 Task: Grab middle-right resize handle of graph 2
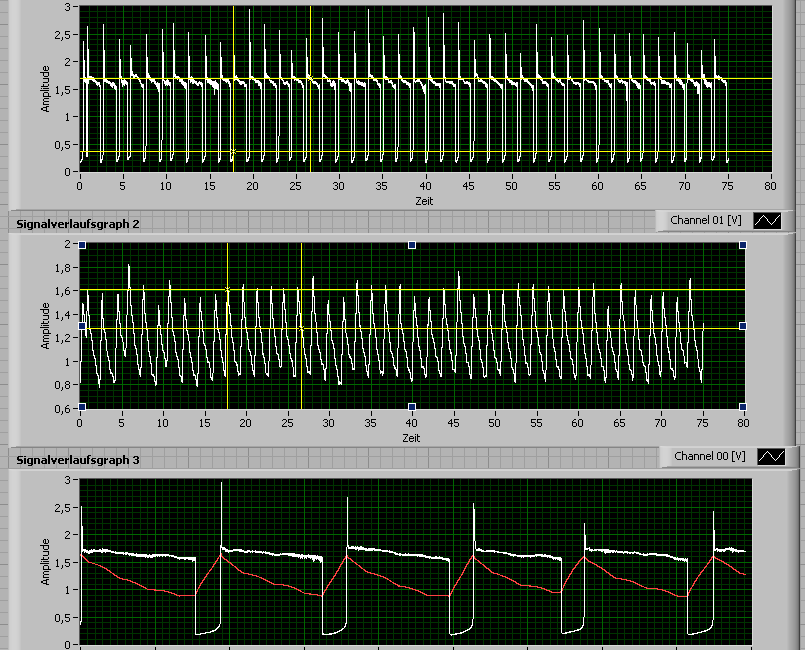click(x=742, y=326)
